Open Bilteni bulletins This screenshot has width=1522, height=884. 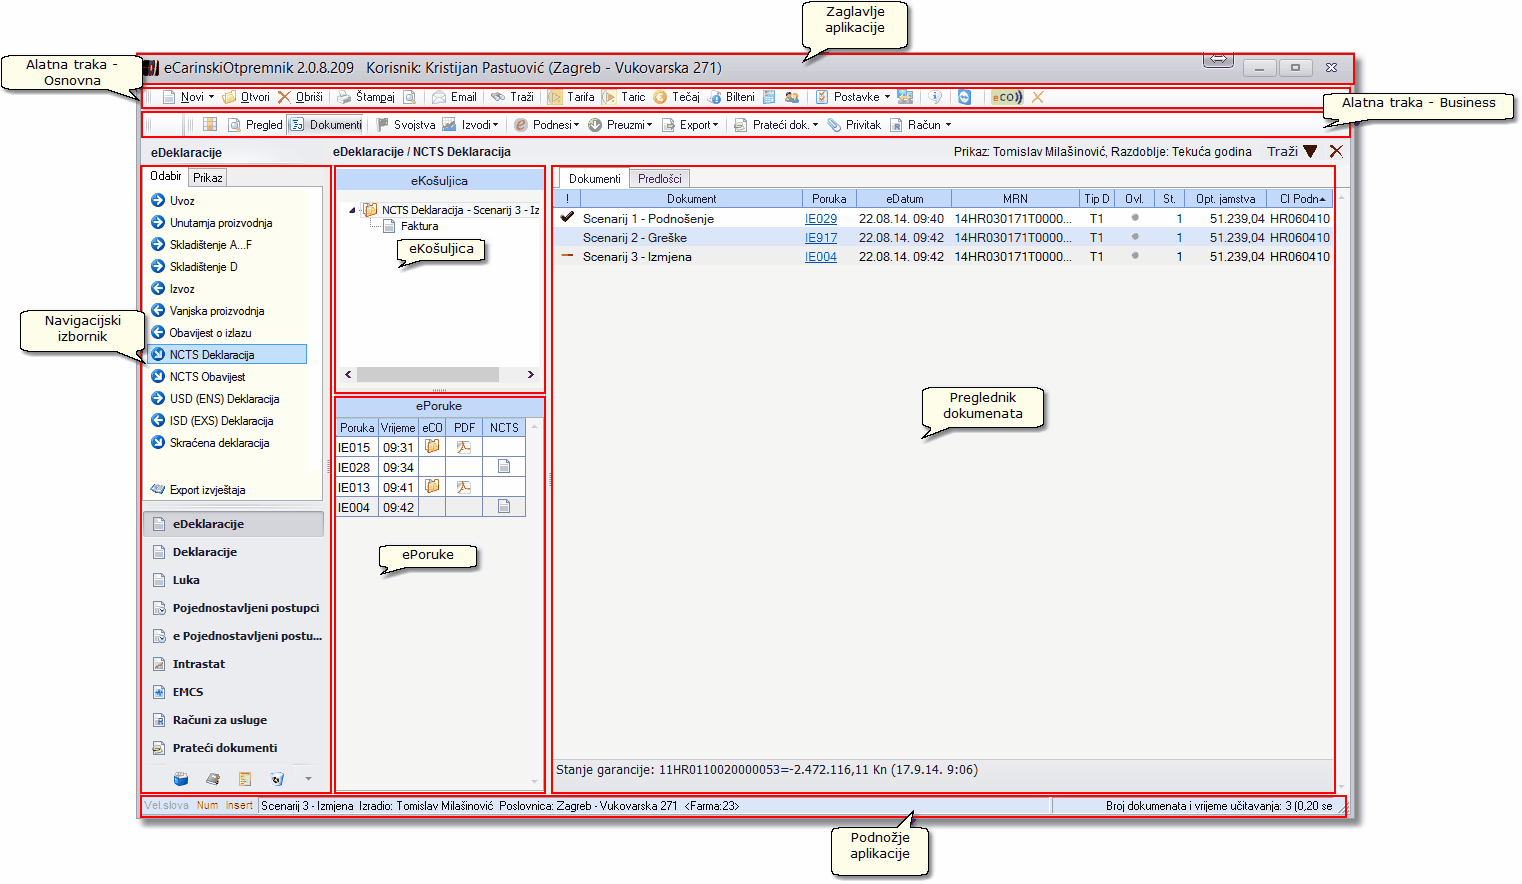tap(731, 97)
